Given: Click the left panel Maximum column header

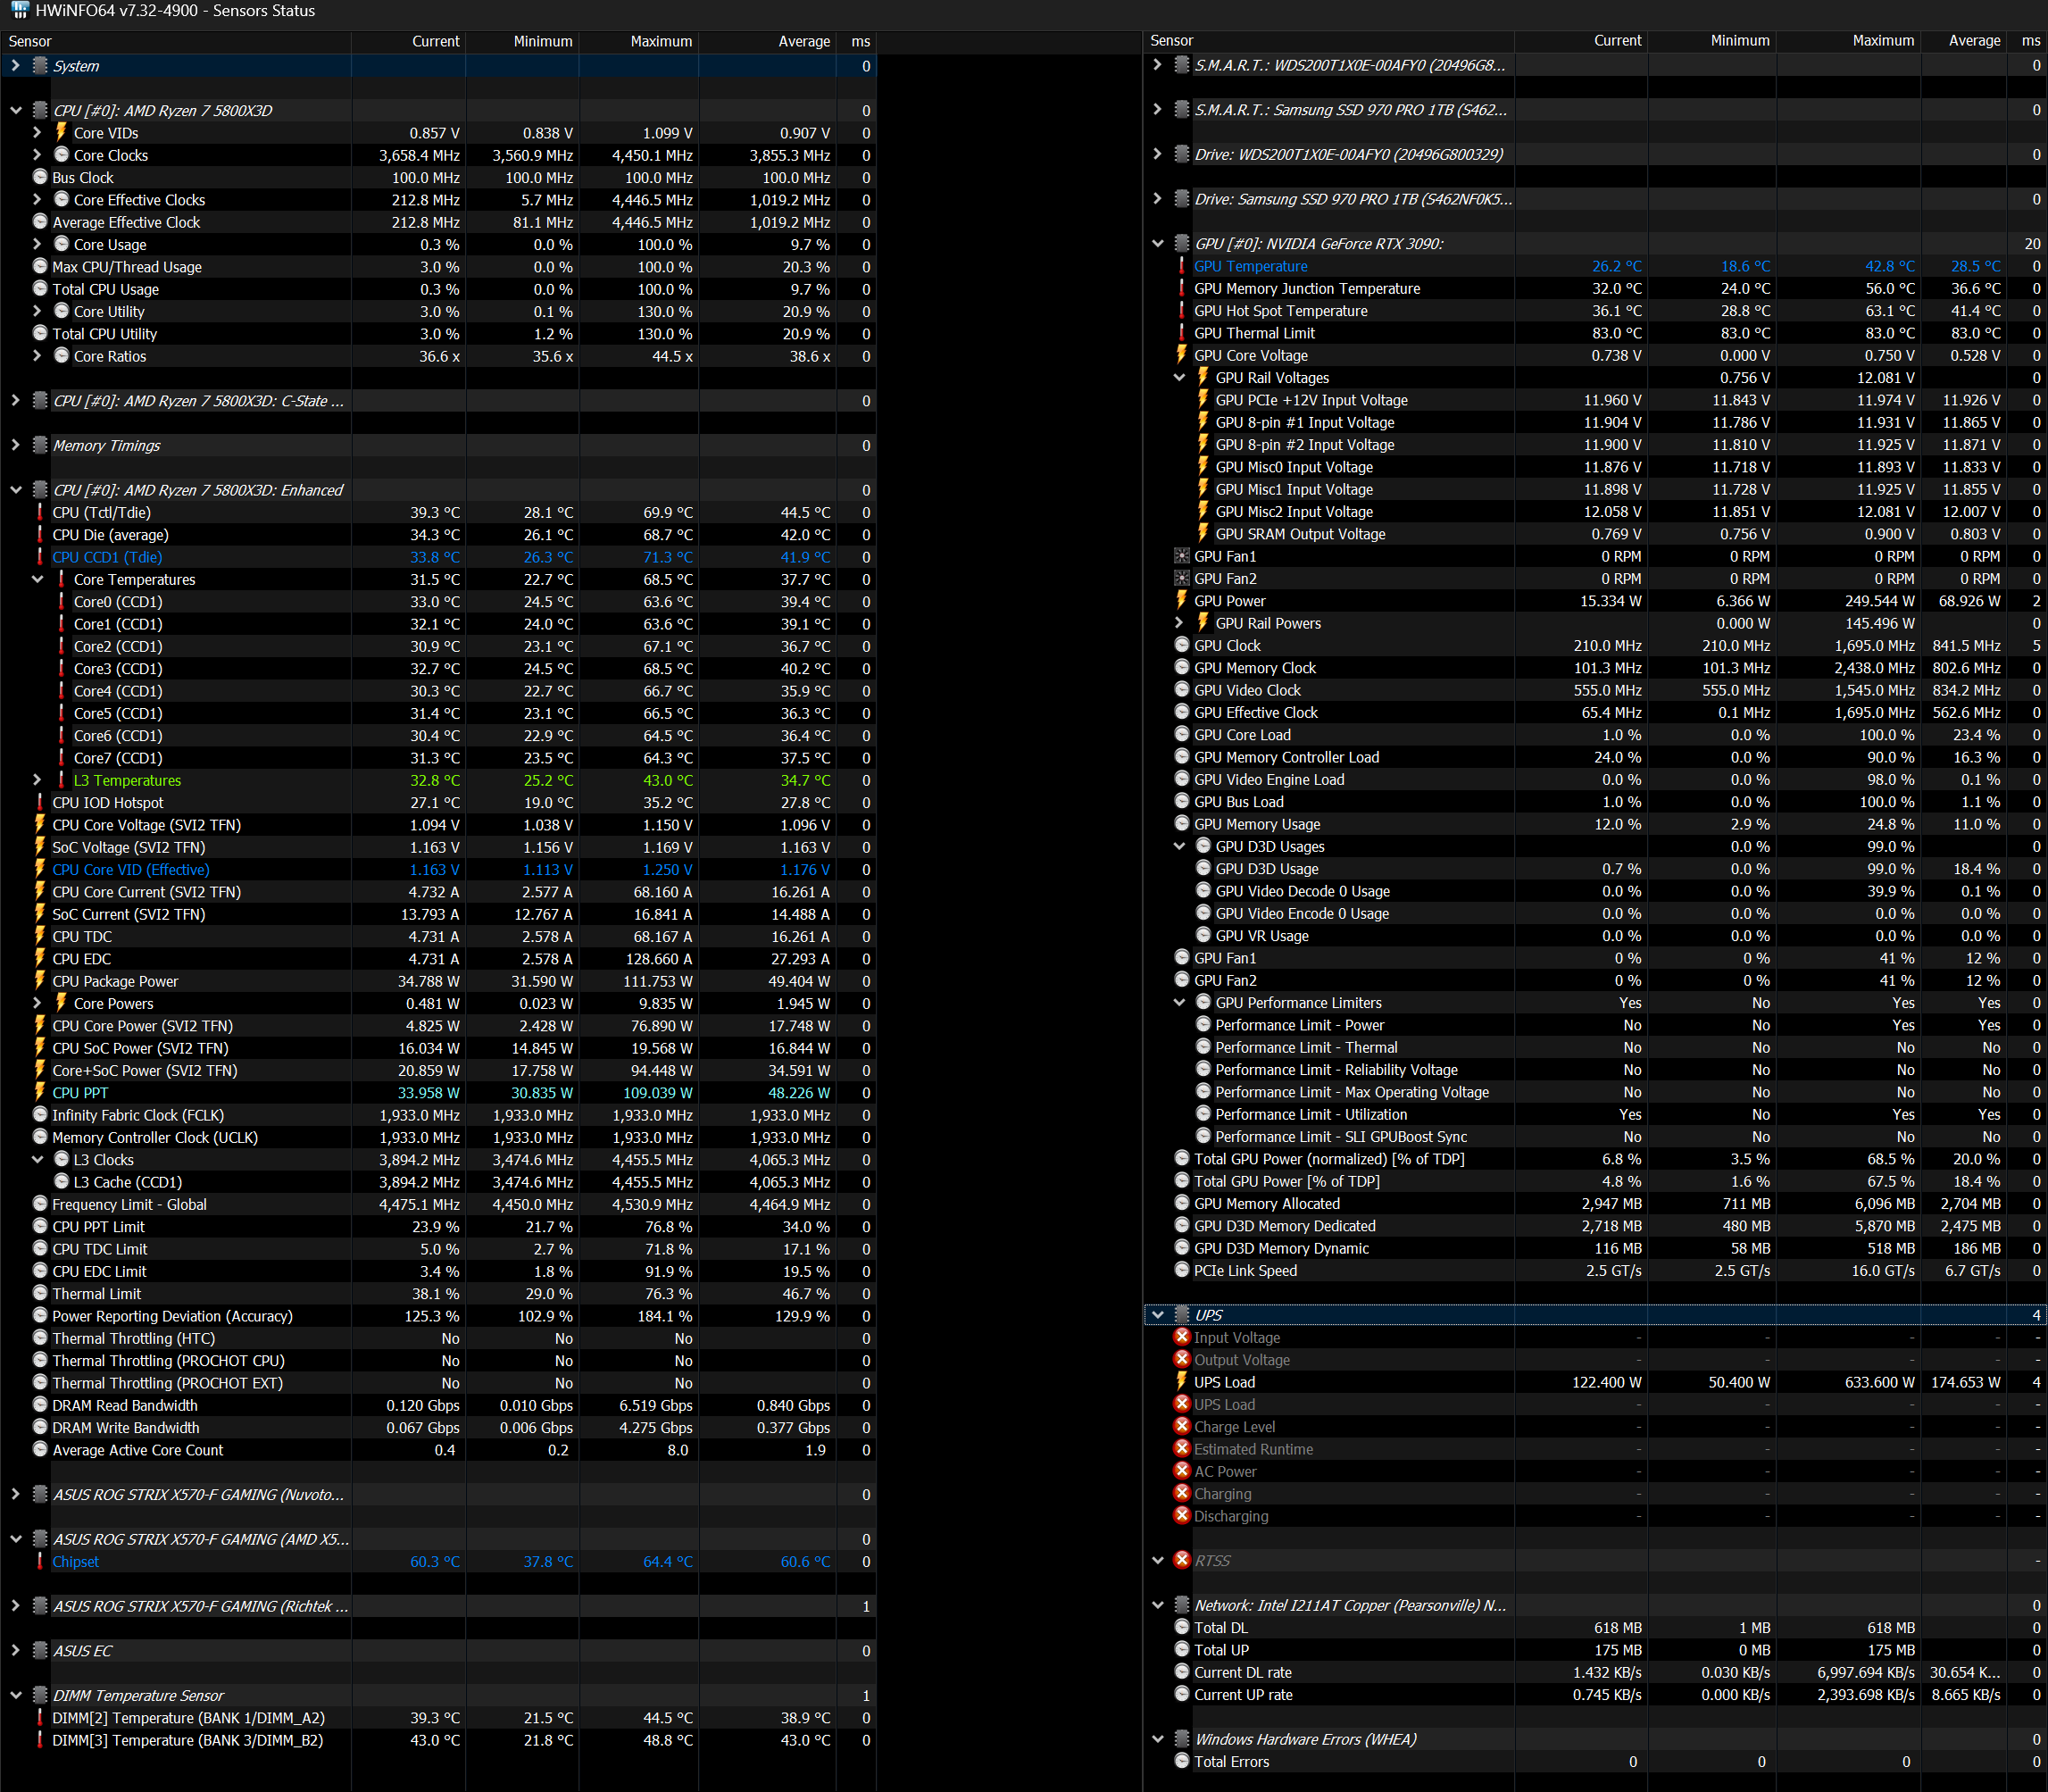Looking at the screenshot, I should click(x=639, y=41).
